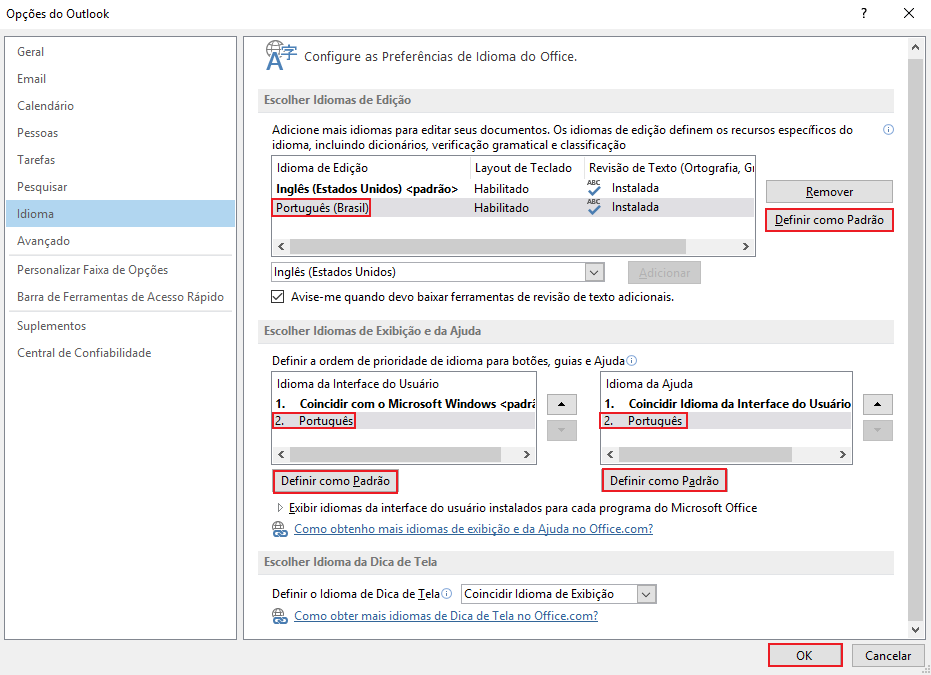Viewport: 931px width, 675px height.
Task: Close the Opções do Outlook dialog
Action: tap(908, 13)
